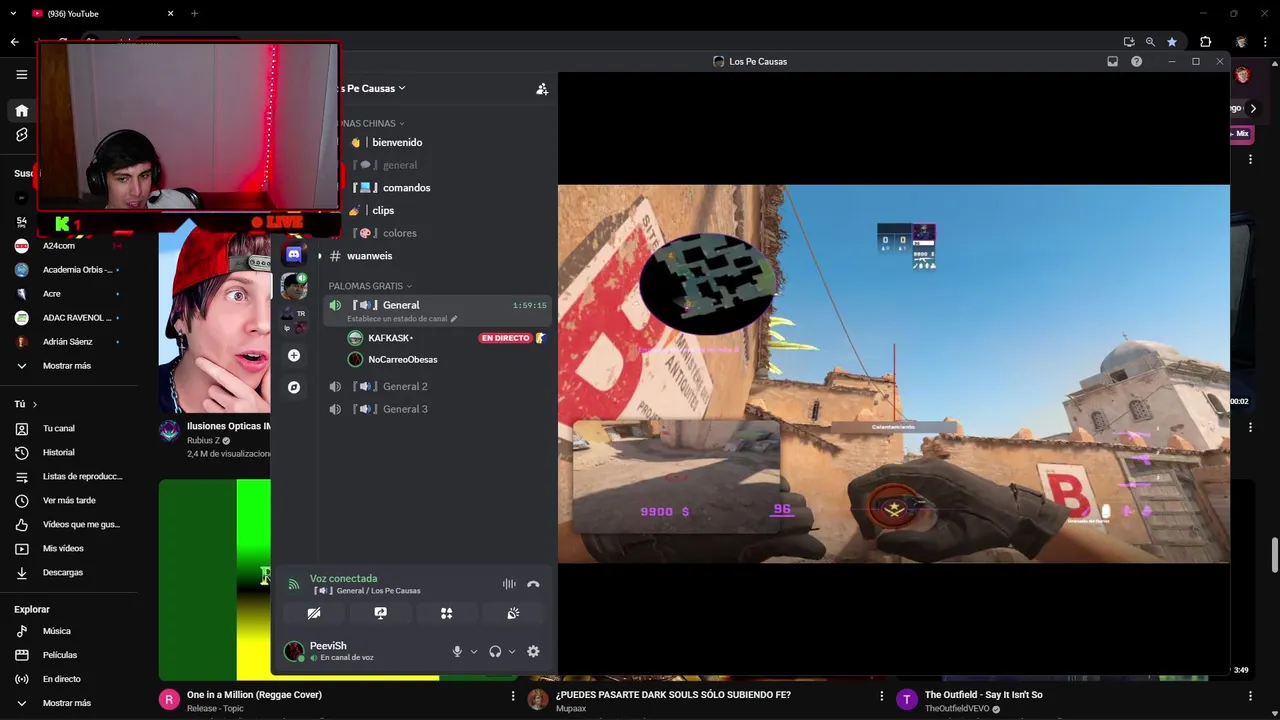Image resolution: width=1280 pixels, height=720 pixels.
Task: Open Discord inbox icon in title bar
Action: tap(1112, 62)
